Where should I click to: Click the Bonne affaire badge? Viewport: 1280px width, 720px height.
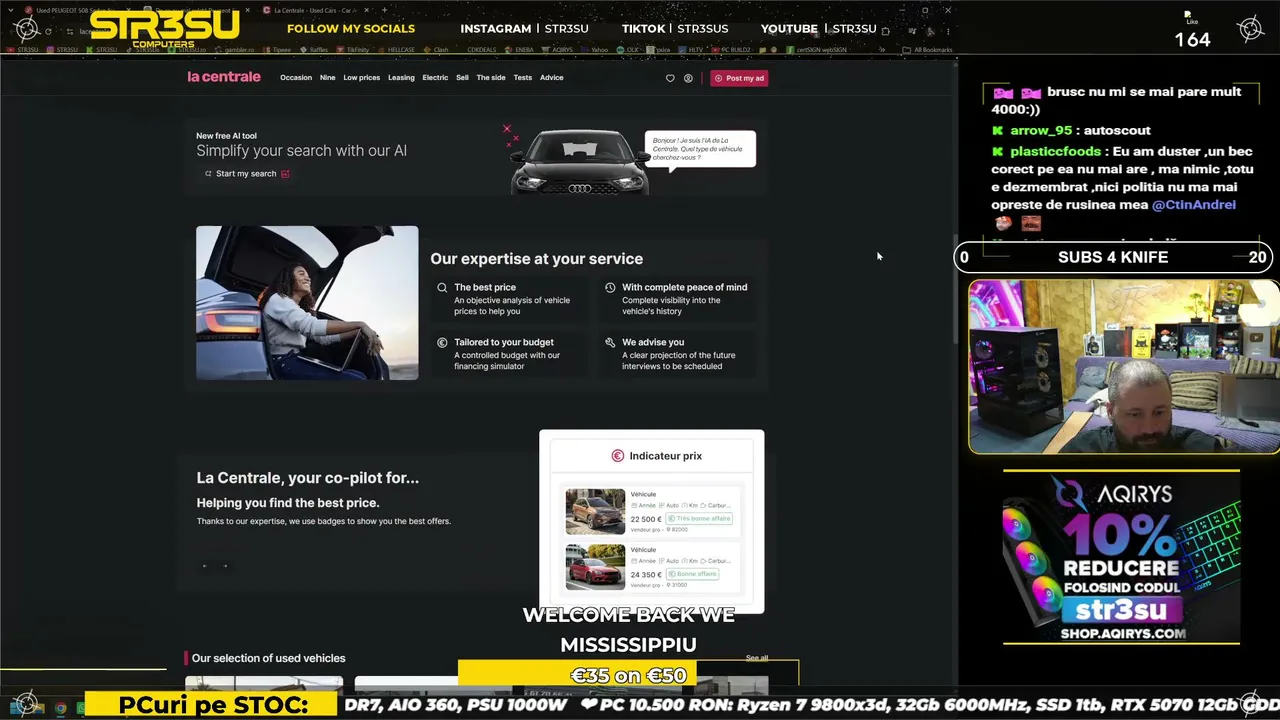pyautogui.click(x=692, y=574)
